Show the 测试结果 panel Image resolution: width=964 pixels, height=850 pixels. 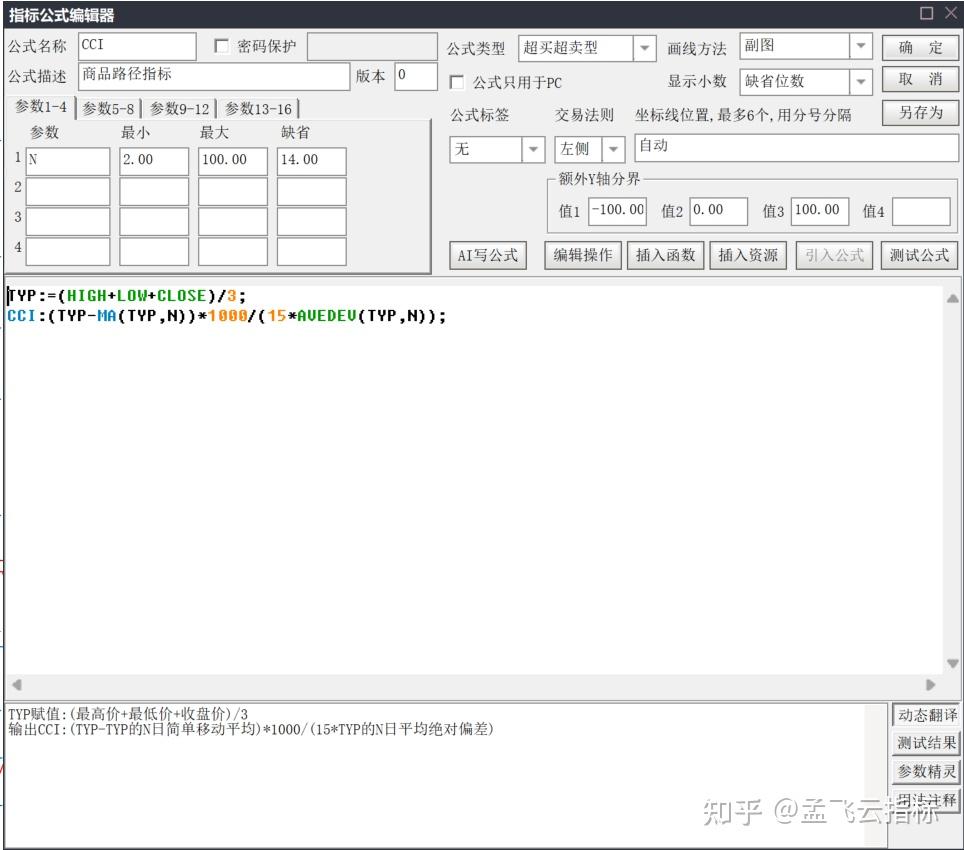[x=926, y=743]
